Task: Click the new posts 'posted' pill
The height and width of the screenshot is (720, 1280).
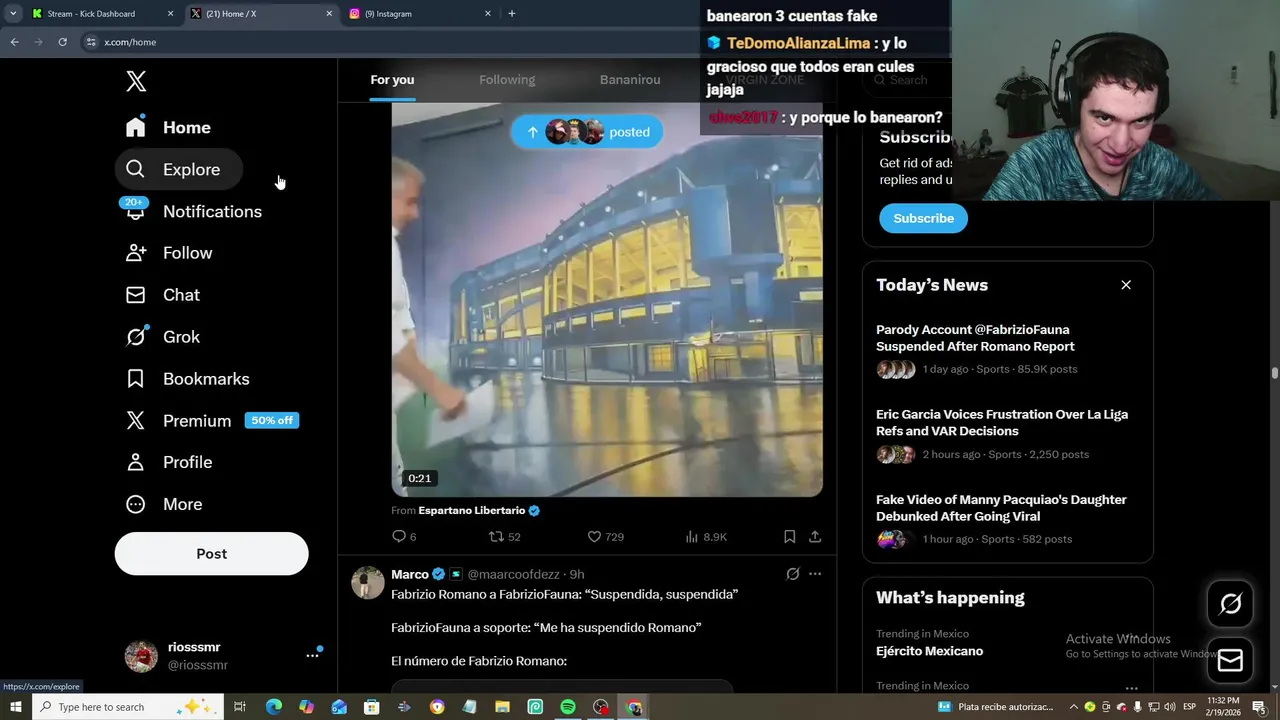Action: tap(587, 132)
